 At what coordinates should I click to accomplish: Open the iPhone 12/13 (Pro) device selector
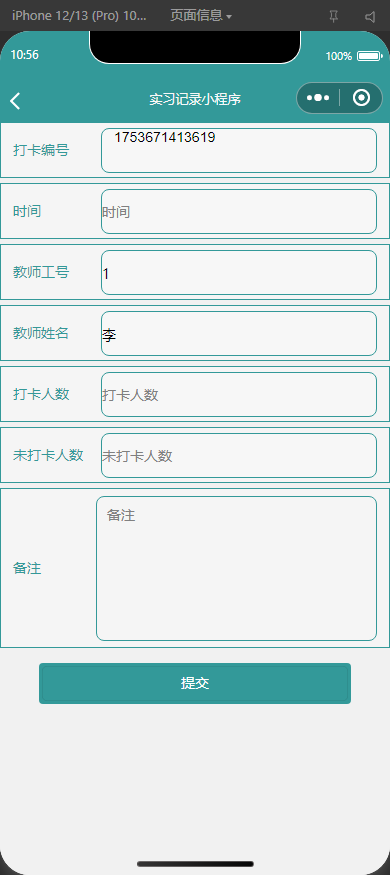(79, 16)
